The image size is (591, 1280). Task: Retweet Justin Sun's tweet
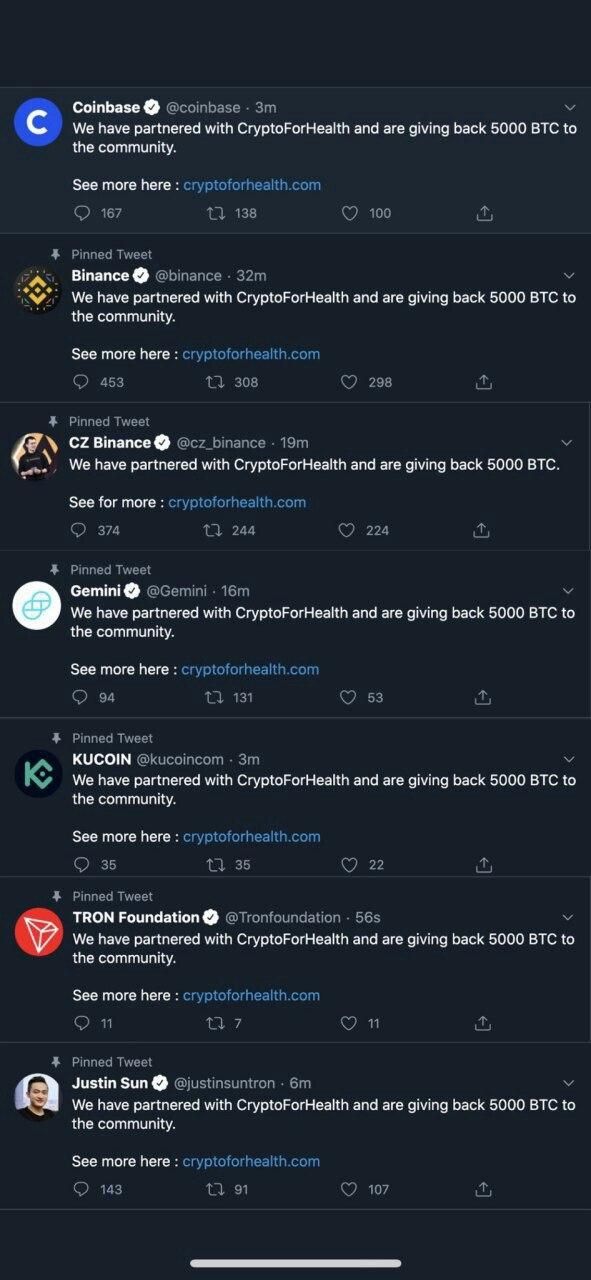213,1189
